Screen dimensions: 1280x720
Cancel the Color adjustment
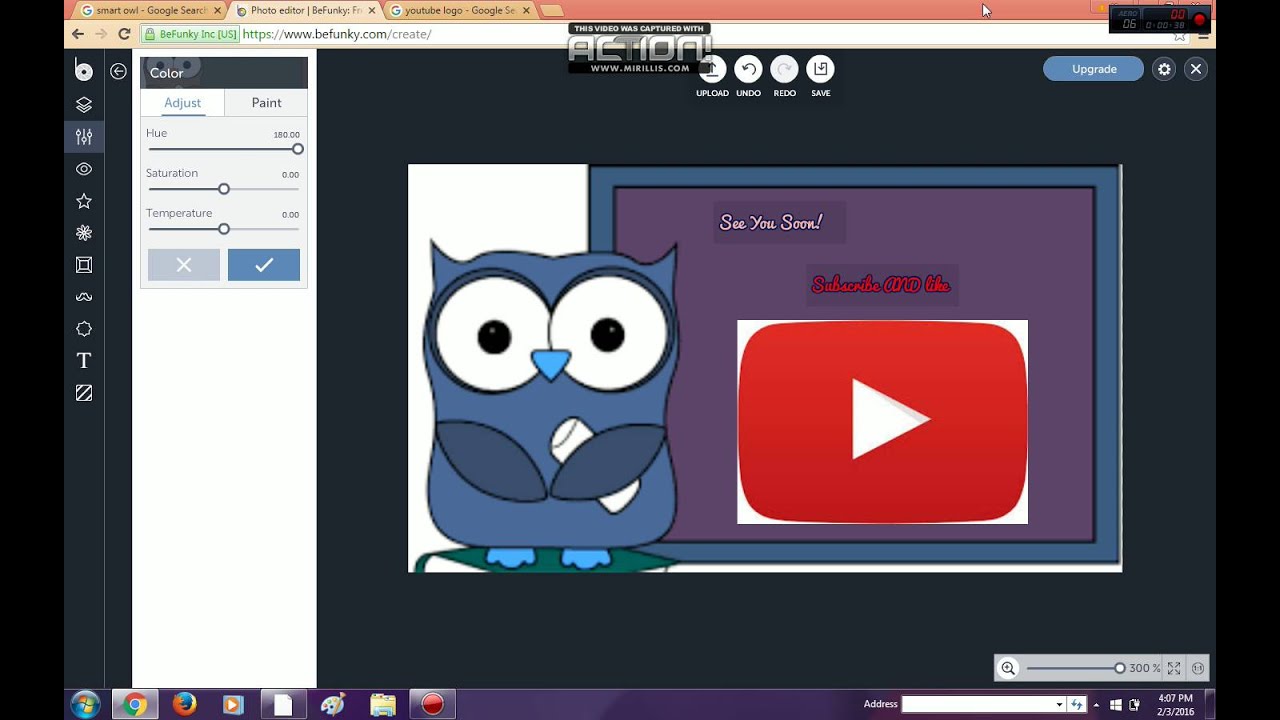click(x=184, y=265)
